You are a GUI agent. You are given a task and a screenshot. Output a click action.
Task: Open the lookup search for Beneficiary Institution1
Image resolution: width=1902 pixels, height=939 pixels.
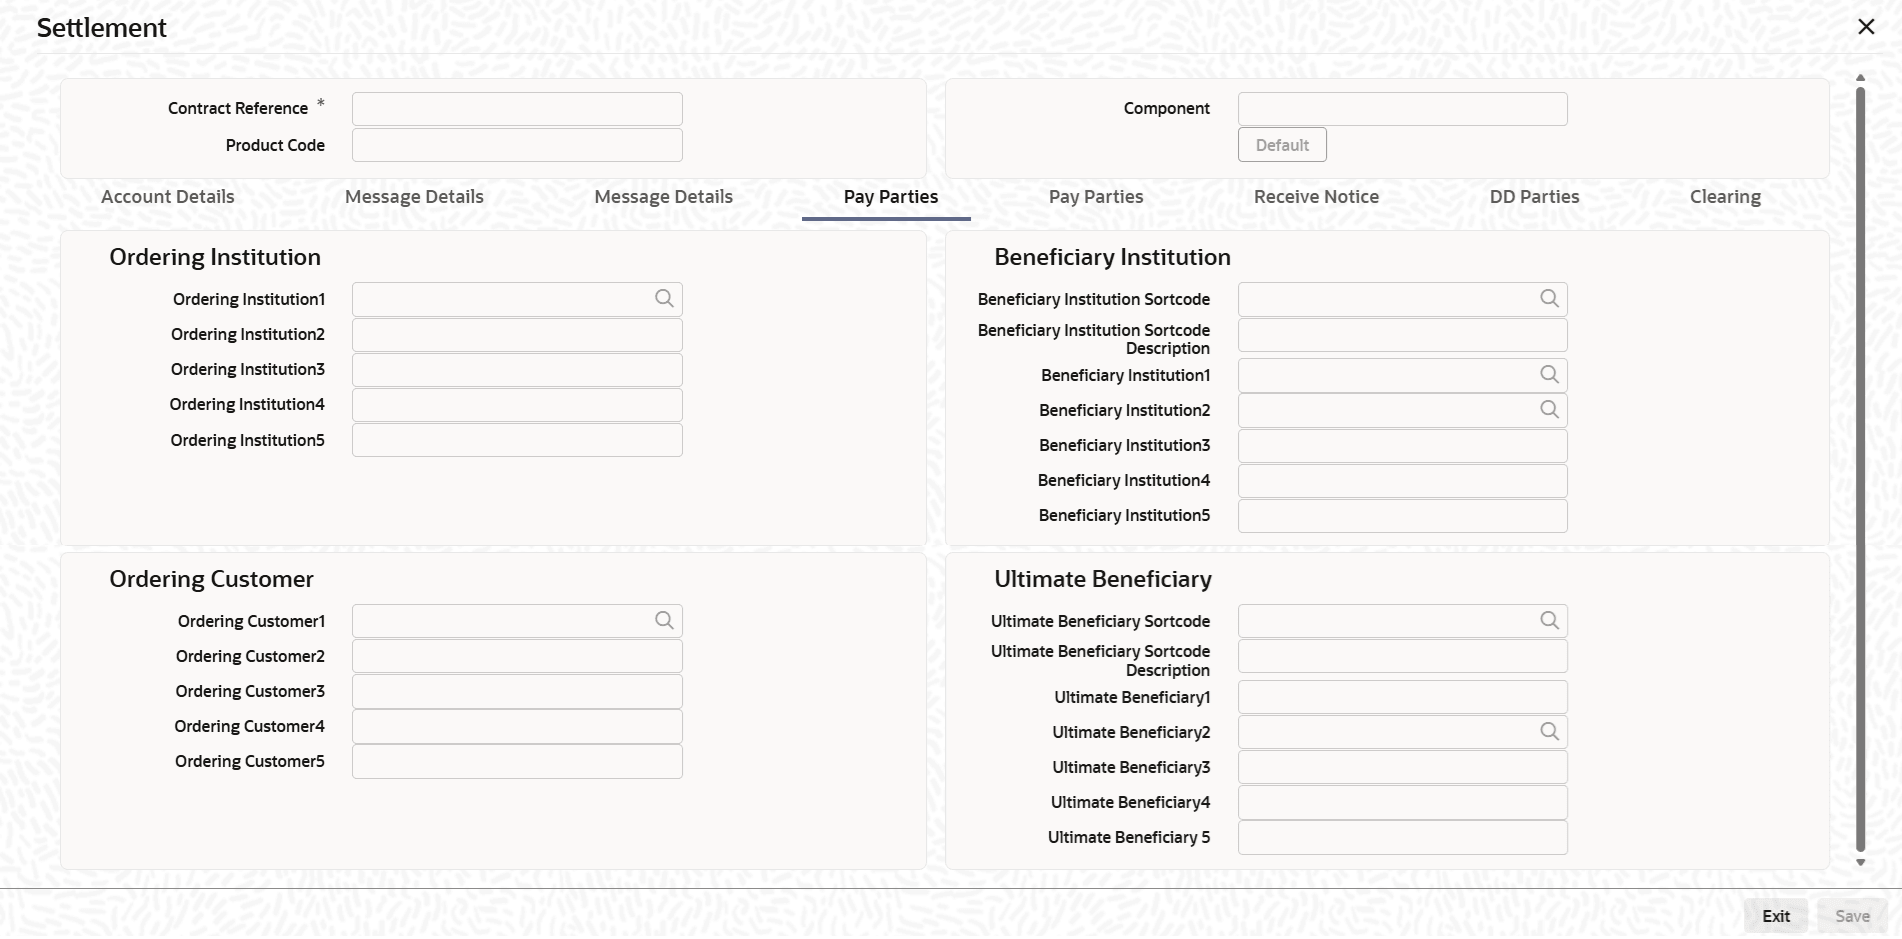(x=1549, y=374)
